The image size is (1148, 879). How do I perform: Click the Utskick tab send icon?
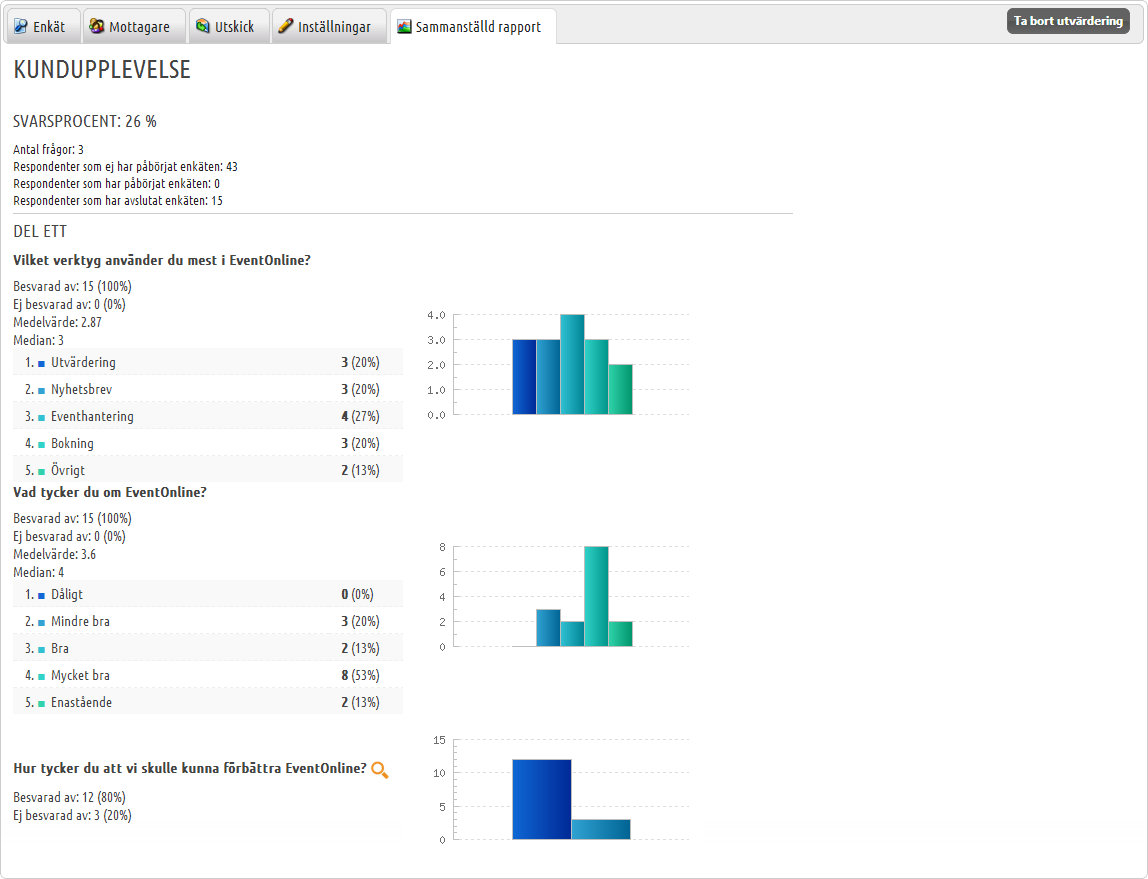(x=203, y=26)
